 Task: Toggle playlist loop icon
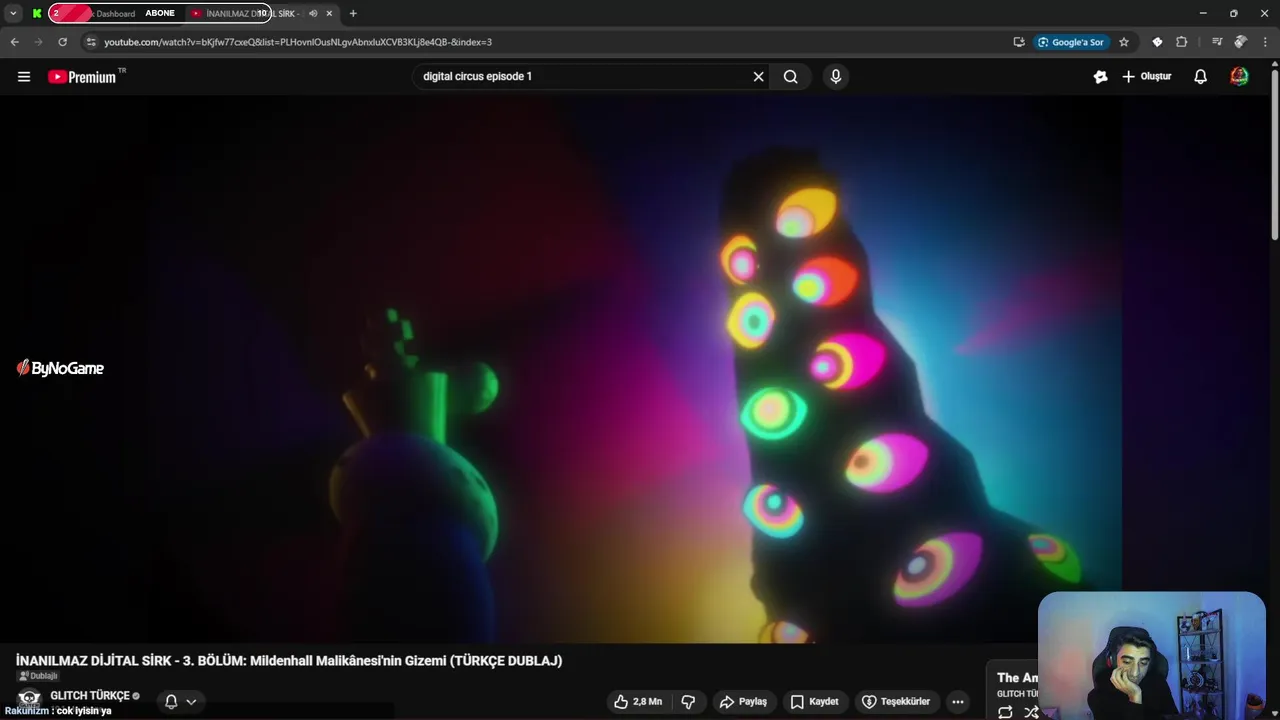(1005, 712)
